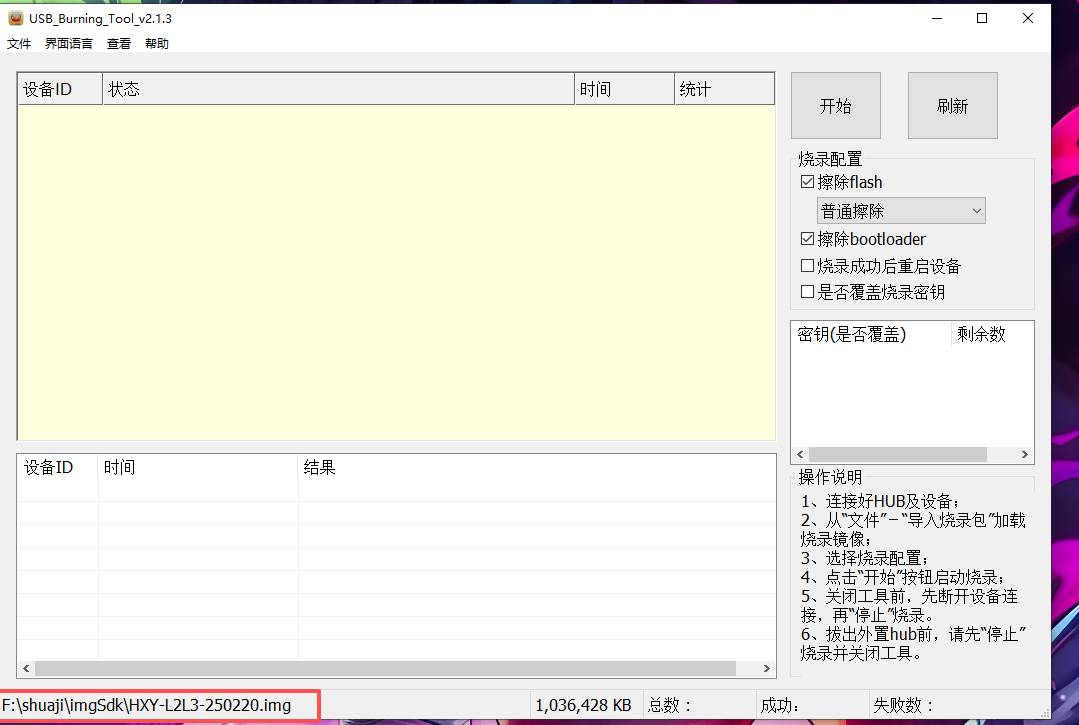Screen dimensions: 1079x725
Task: Enable 烧录成功后重启设备 checkbox
Action: pyautogui.click(x=808, y=267)
